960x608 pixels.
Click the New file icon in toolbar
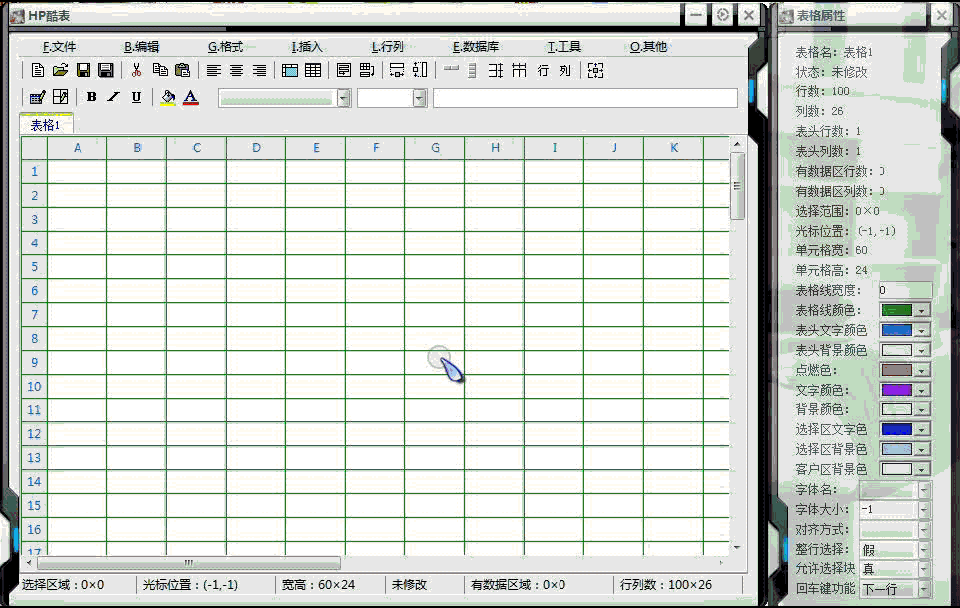coord(38,70)
